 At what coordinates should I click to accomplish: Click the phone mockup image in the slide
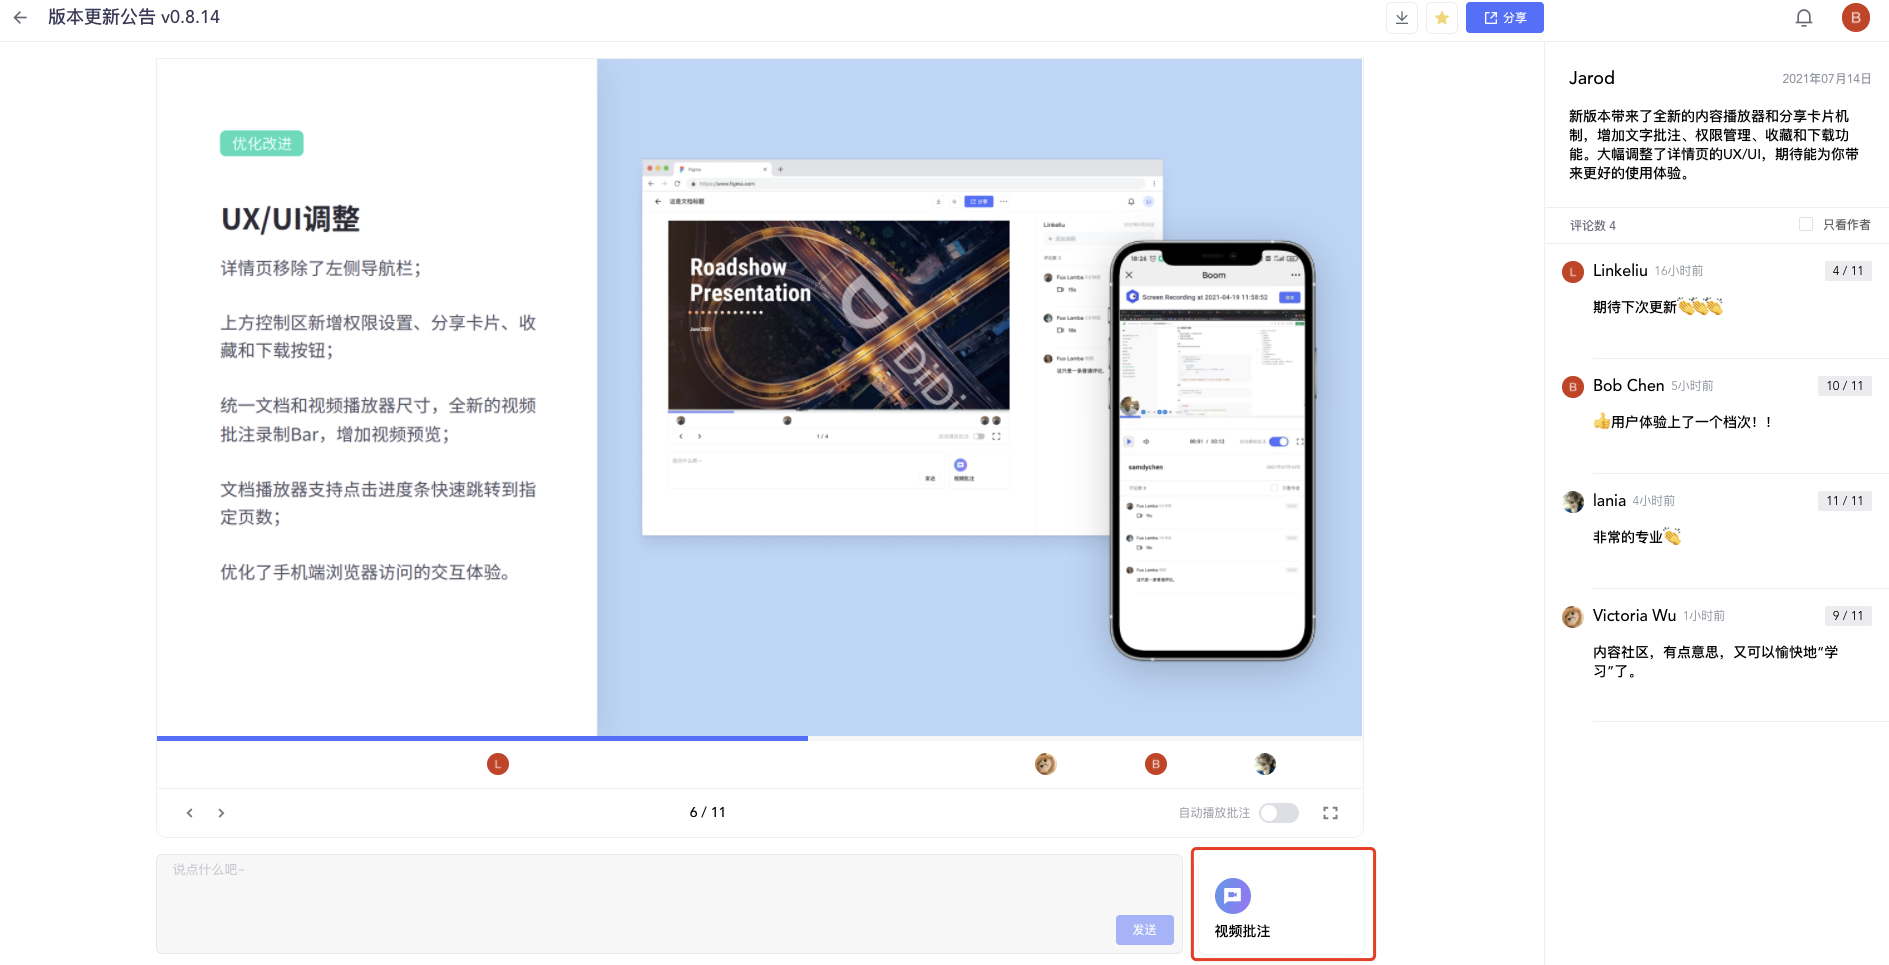pos(1212,450)
